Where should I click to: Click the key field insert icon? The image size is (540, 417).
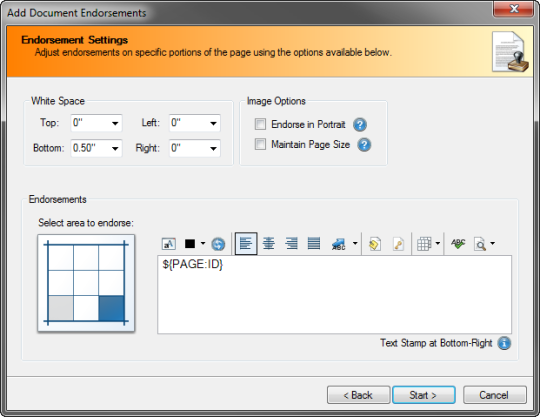[x=398, y=244]
